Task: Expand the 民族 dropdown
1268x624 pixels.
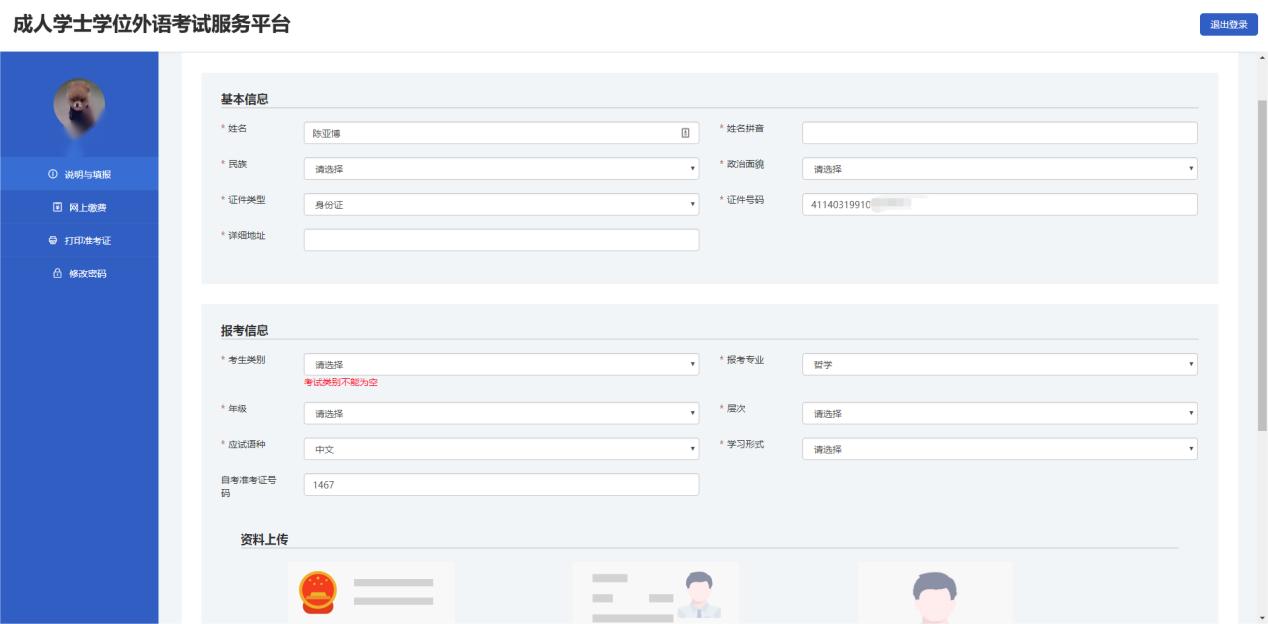Action: [x=501, y=169]
